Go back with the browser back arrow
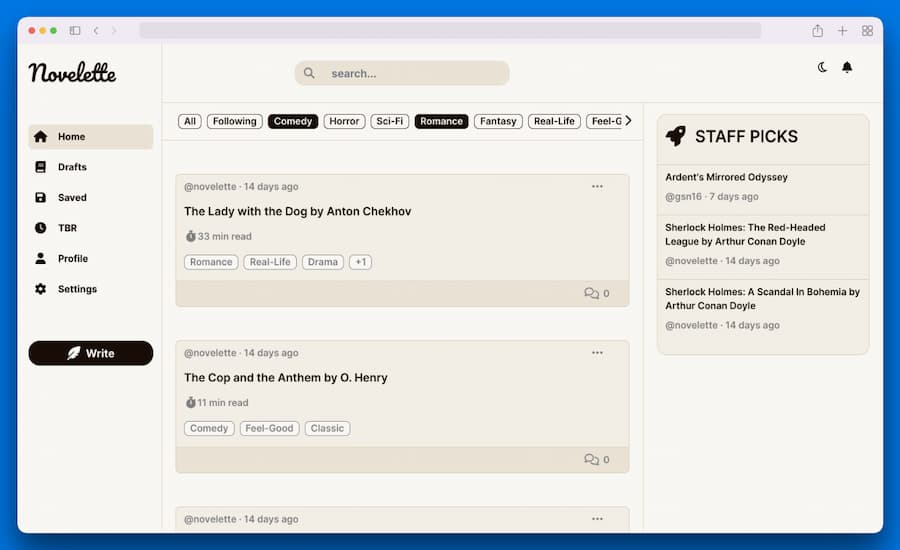Image resolution: width=900 pixels, height=550 pixels. pyautogui.click(x=96, y=30)
